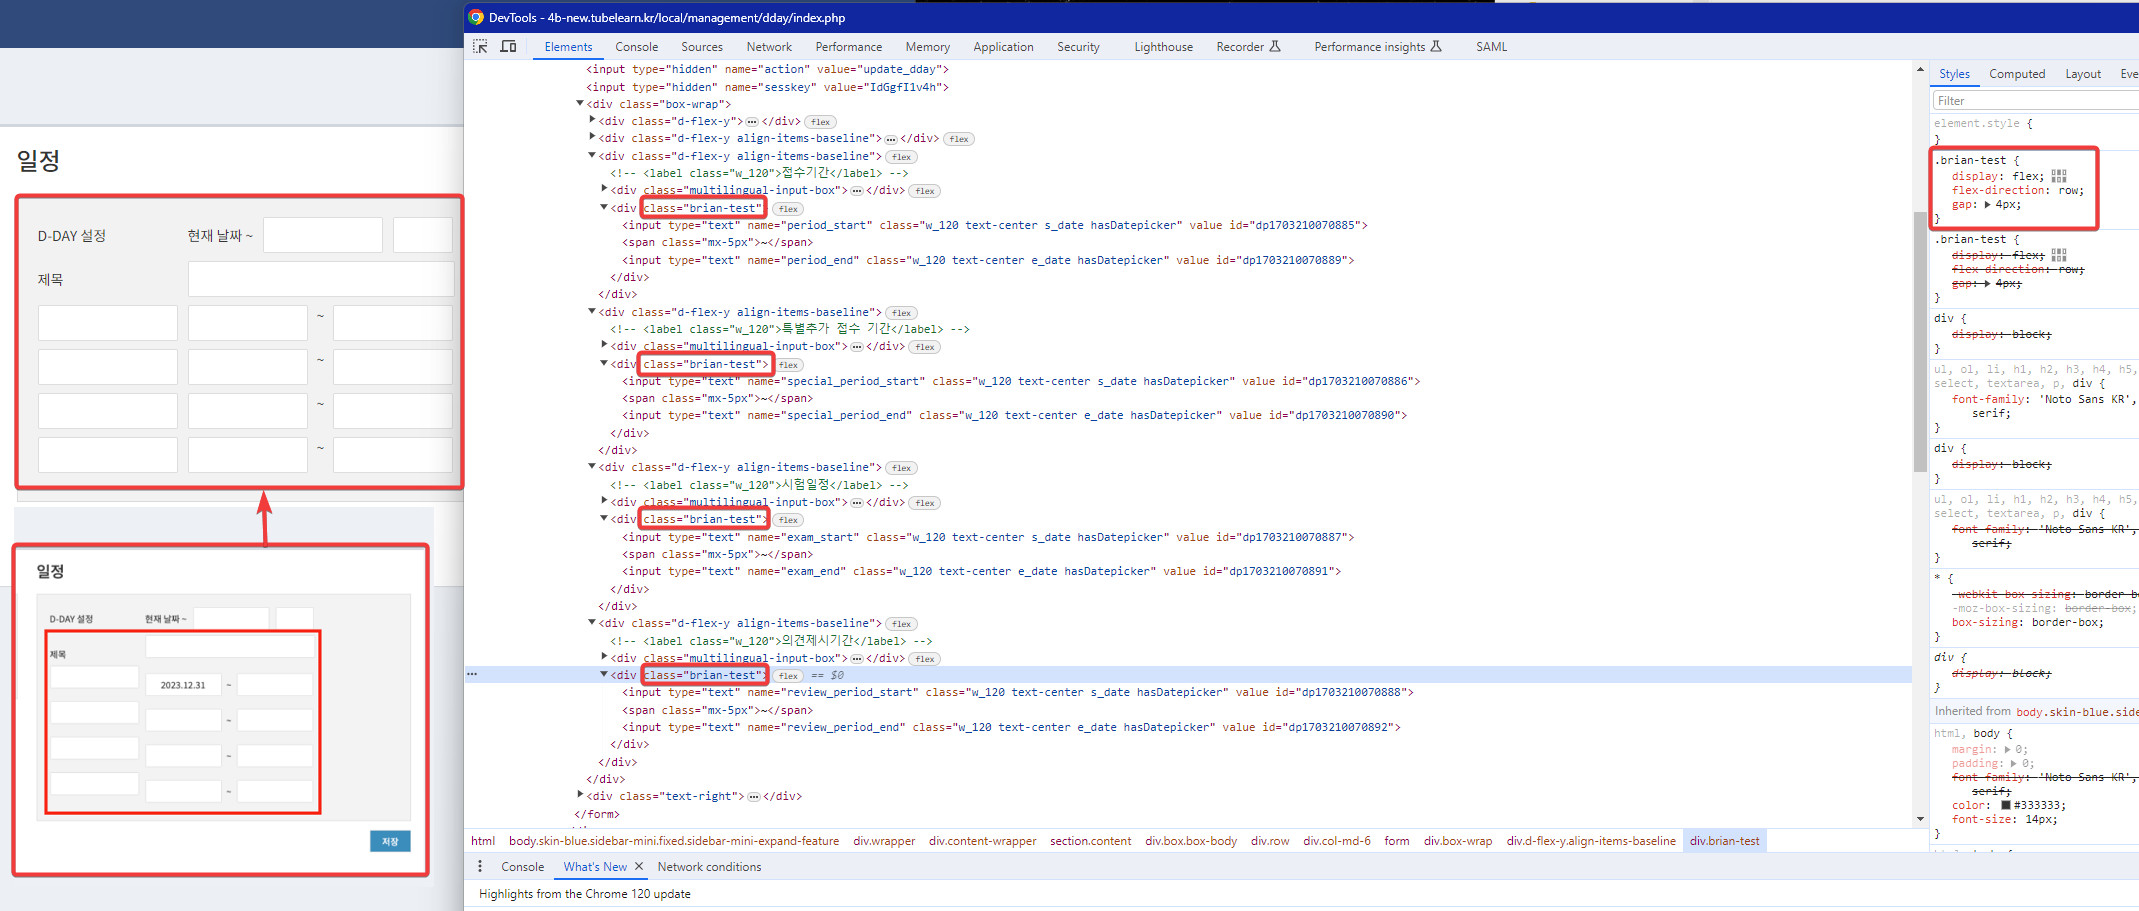Screen dimensions: 2139x911
Task: Click the color swatch for #333333
Action: pyautogui.click(x=2005, y=805)
